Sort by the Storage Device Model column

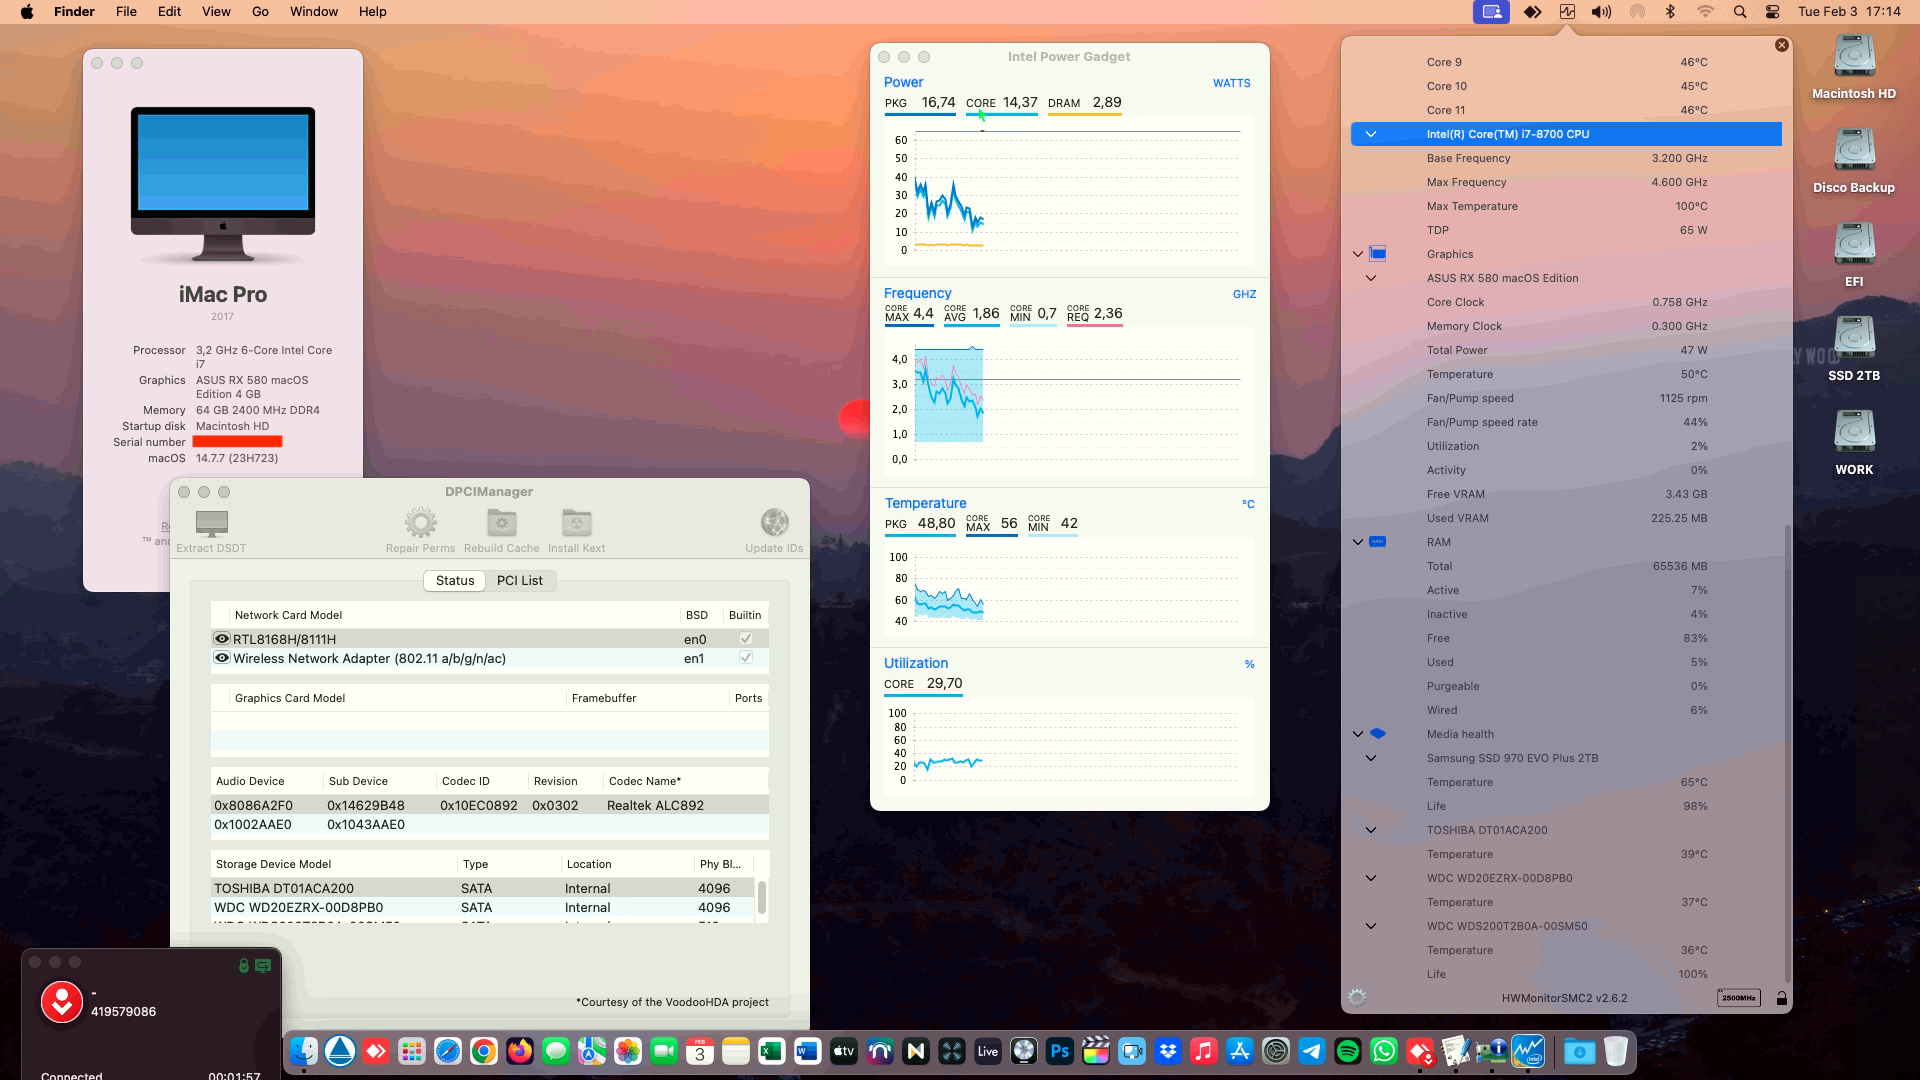335,864
